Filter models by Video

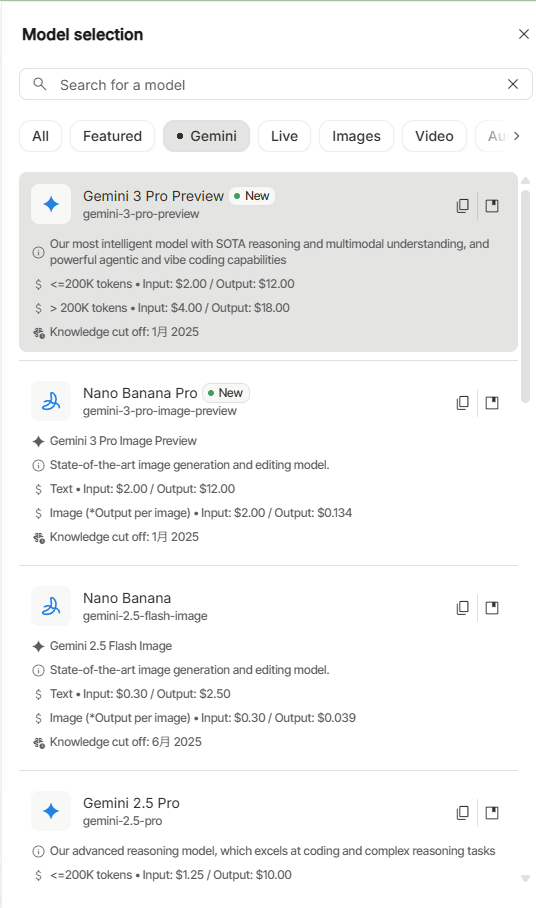coord(434,136)
